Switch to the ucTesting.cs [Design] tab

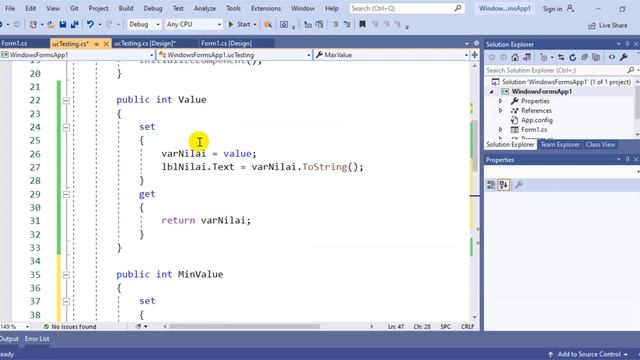point(144,43)
